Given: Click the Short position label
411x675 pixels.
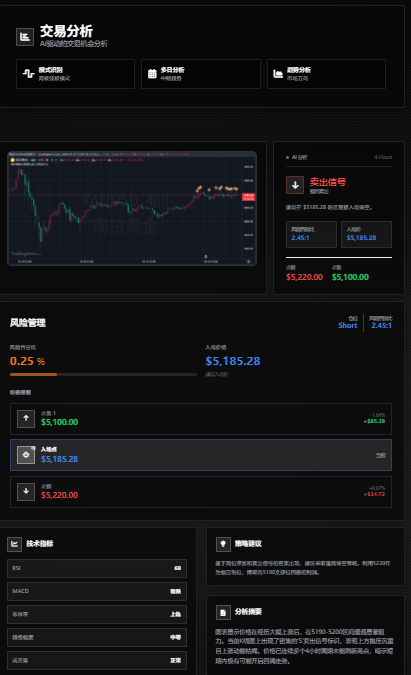Looking at the screenshot, I should pos(348,325).
